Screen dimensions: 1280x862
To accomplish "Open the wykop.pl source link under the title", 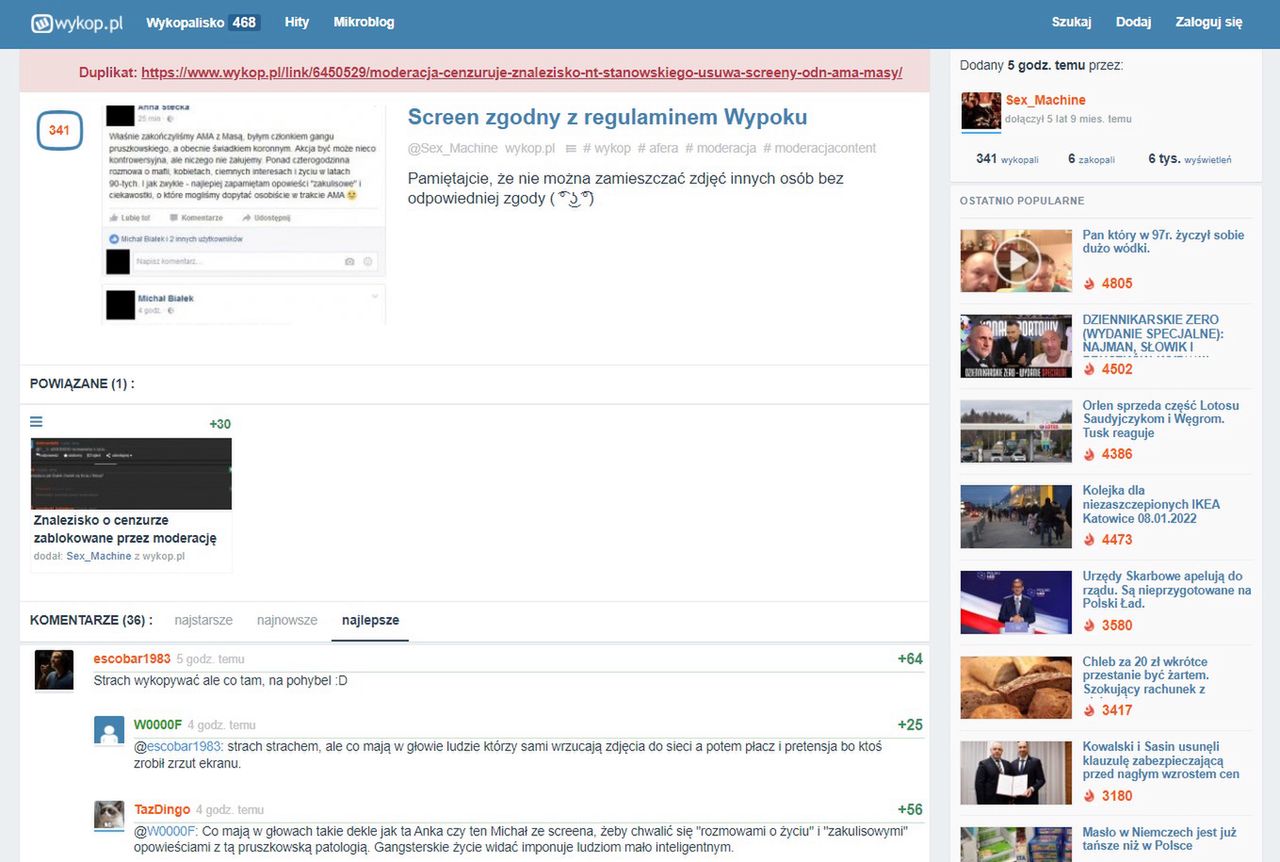I will coord(529,148).
